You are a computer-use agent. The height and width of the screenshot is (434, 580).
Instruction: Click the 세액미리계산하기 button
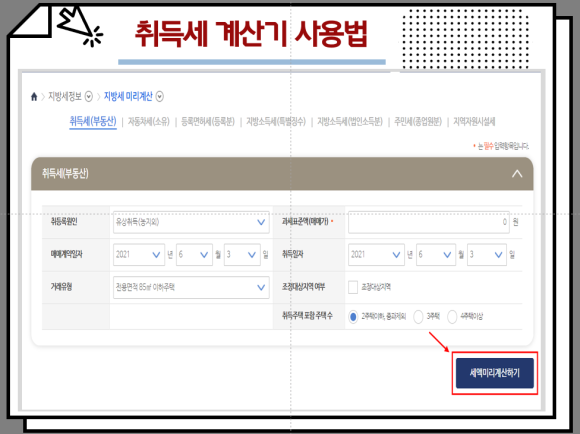(x=495, y=373)
